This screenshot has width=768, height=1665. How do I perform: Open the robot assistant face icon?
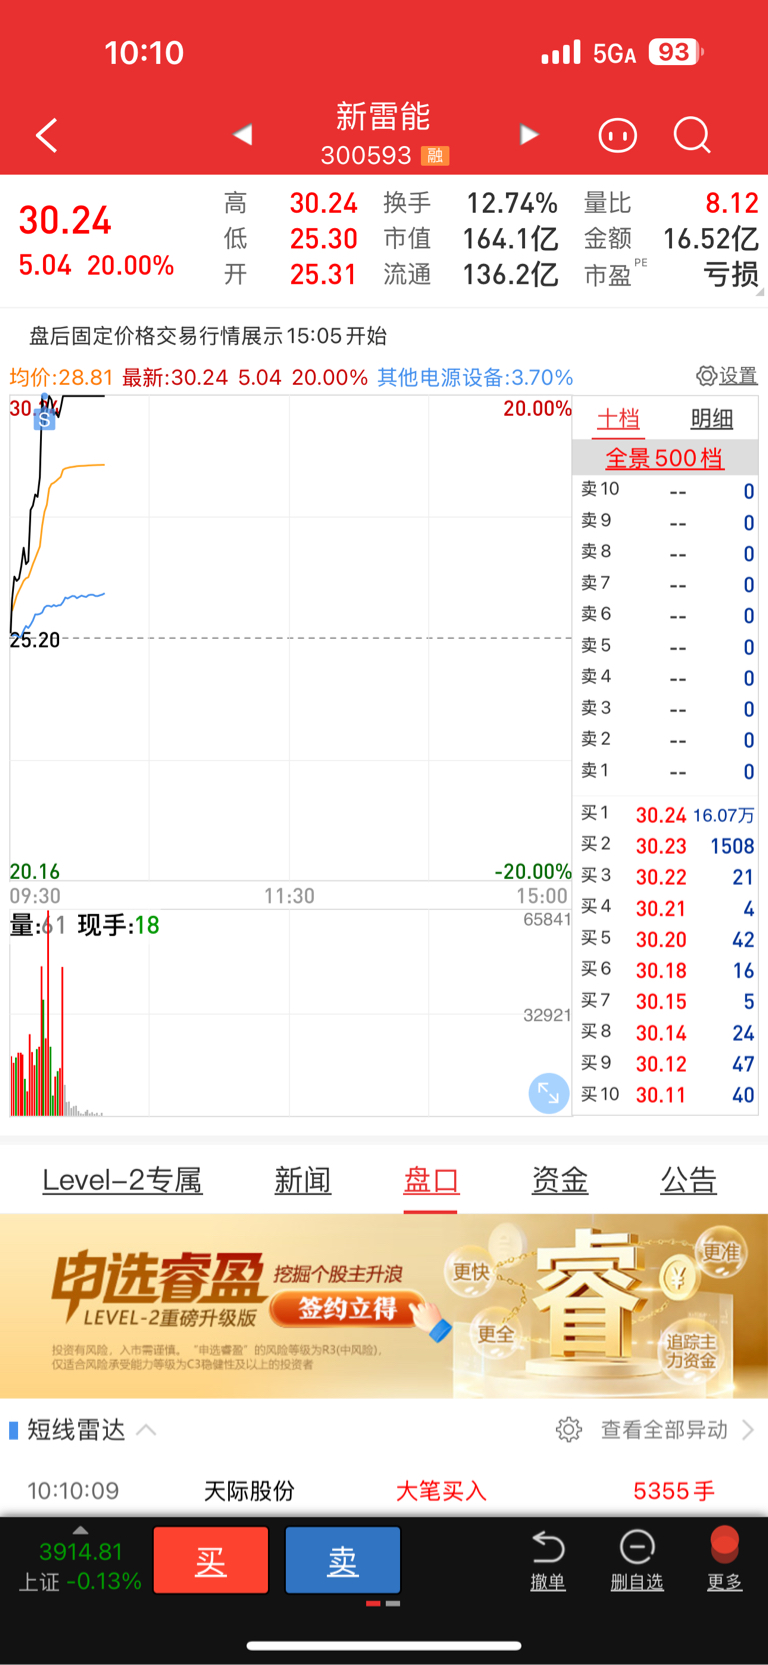(617, 135)
